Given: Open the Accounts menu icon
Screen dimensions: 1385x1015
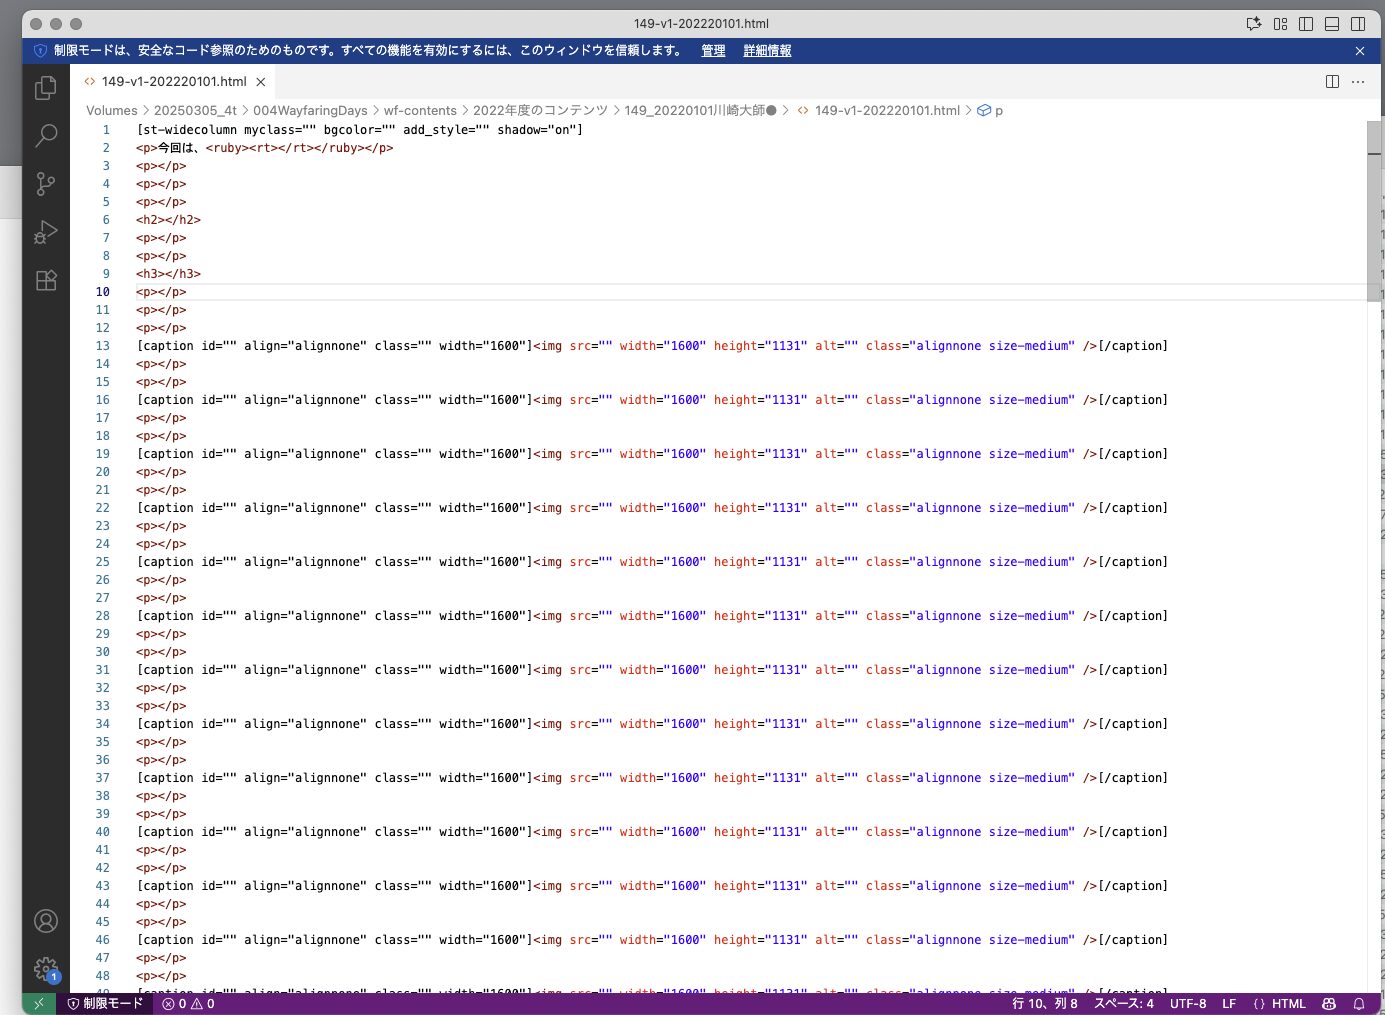Looking at the screenshot, I should 46,921.
